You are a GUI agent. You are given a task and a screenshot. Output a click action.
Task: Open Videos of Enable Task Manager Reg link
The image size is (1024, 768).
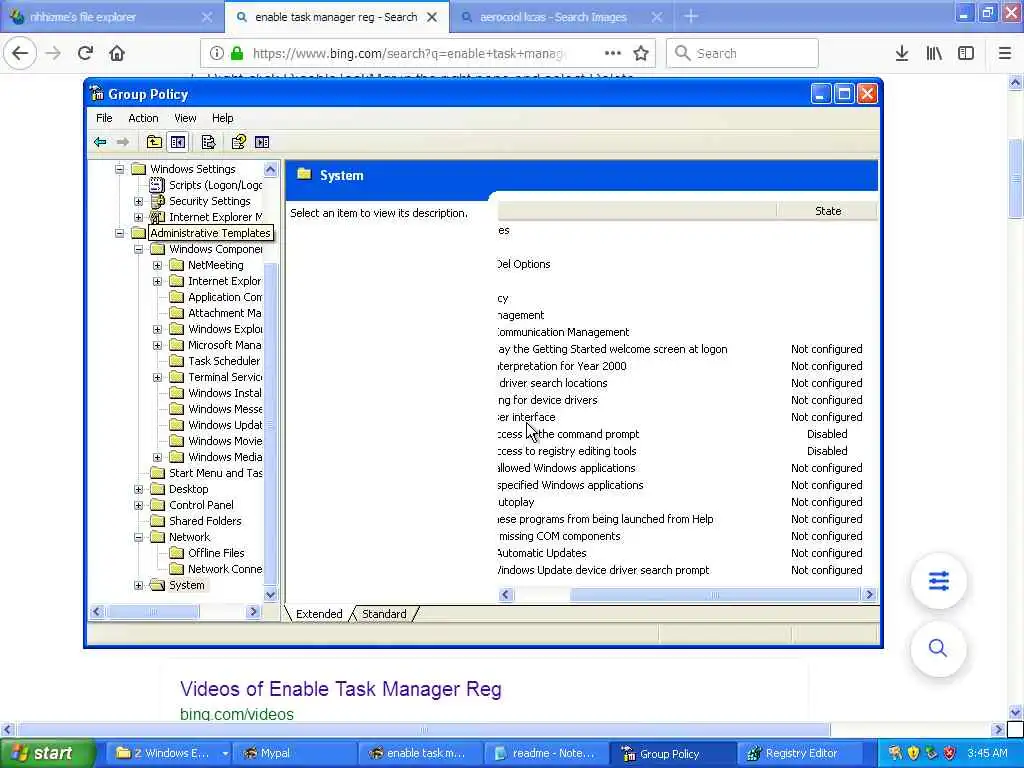coord(340,689)
